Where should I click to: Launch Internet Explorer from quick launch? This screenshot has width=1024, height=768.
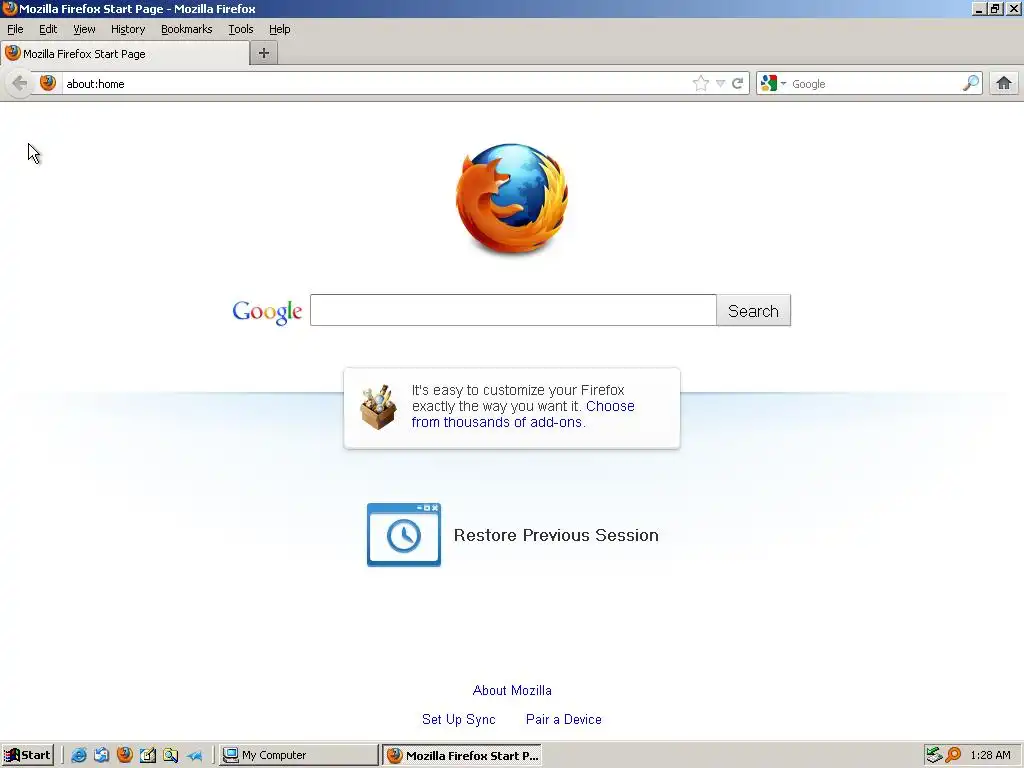[78, 756]
